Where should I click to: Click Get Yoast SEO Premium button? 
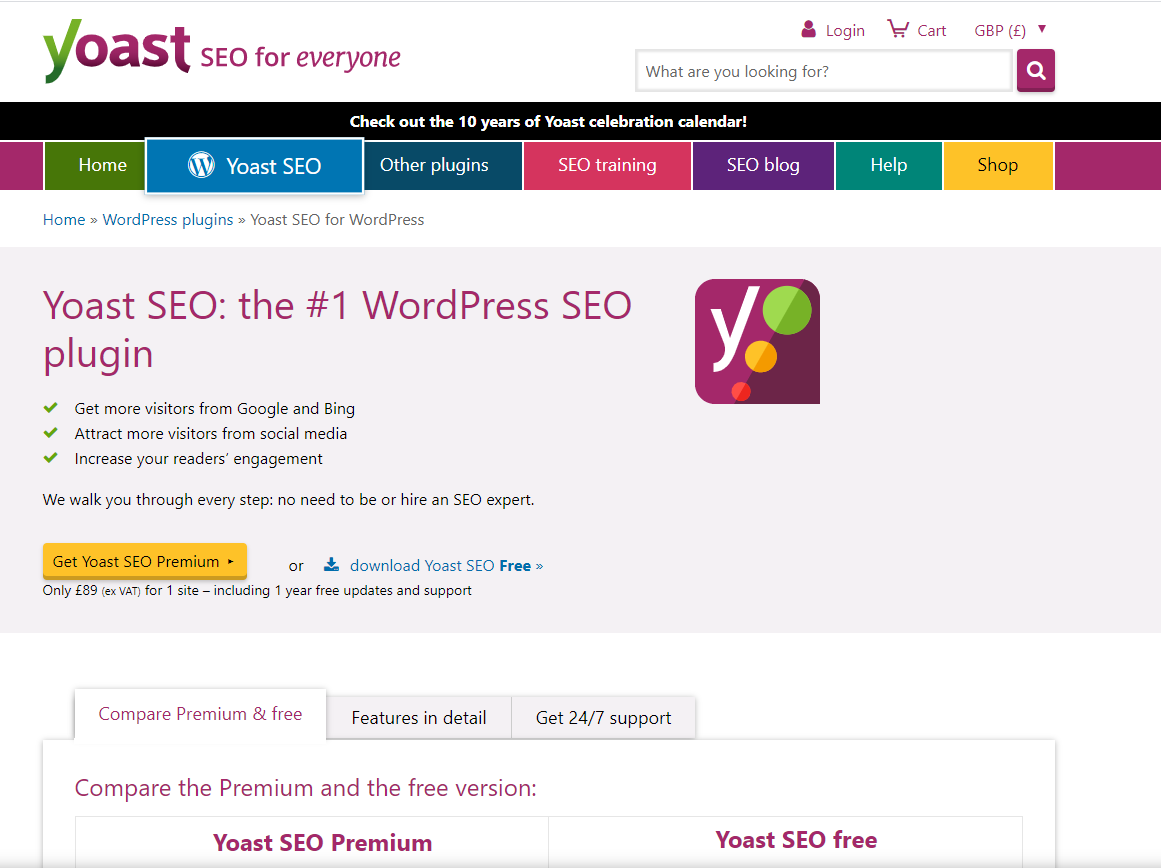(x=144, y=561)
